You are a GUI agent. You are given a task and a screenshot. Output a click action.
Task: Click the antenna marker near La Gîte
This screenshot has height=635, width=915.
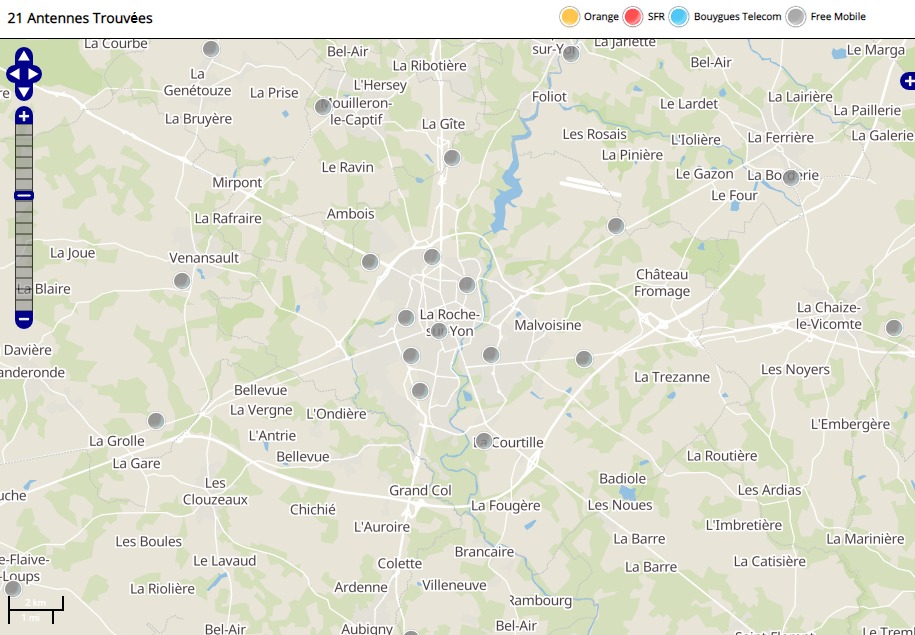coord(452,157)
